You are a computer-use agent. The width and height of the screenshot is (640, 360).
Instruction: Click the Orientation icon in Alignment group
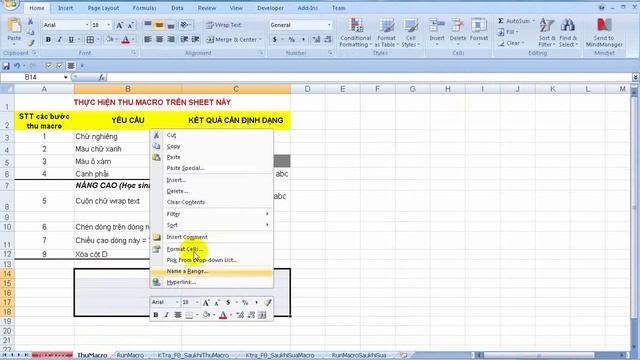184,25
